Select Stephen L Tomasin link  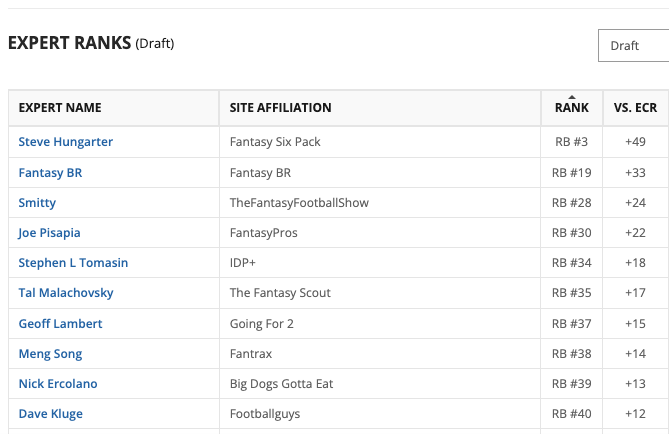coord(73,263)
